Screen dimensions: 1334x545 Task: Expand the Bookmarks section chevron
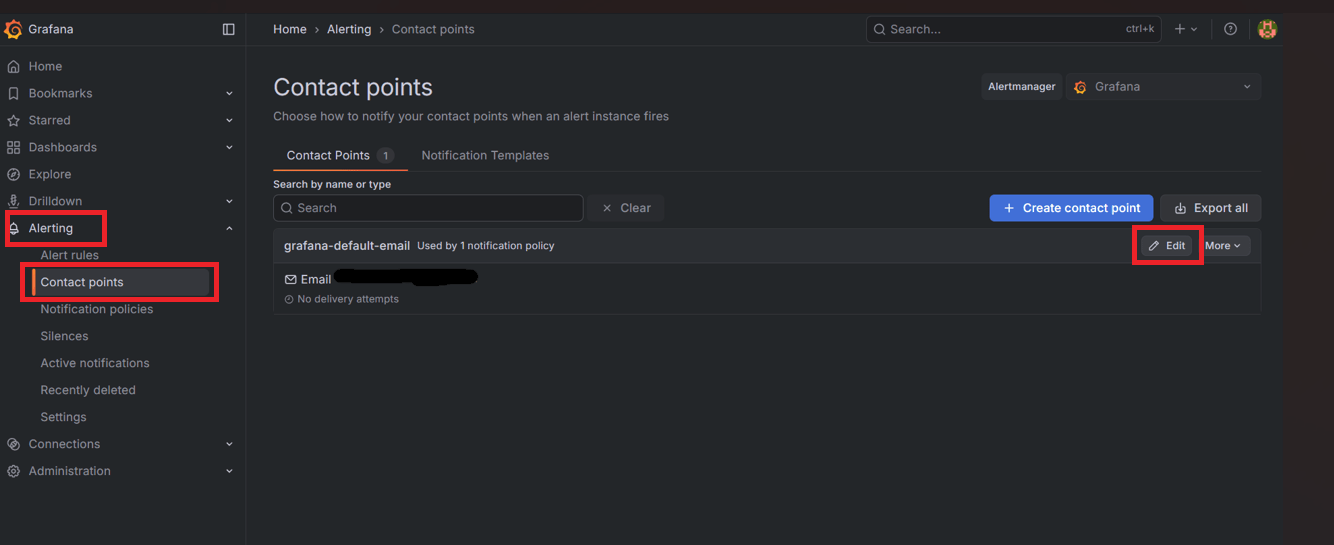tap(229, 94)
